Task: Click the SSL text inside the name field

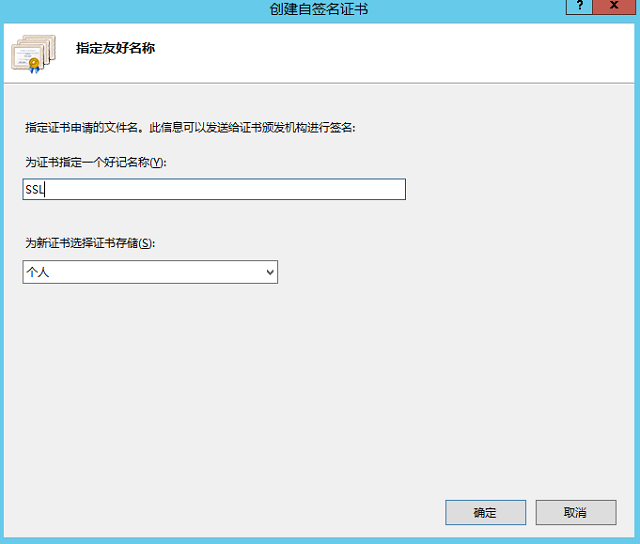Action: 36,190
